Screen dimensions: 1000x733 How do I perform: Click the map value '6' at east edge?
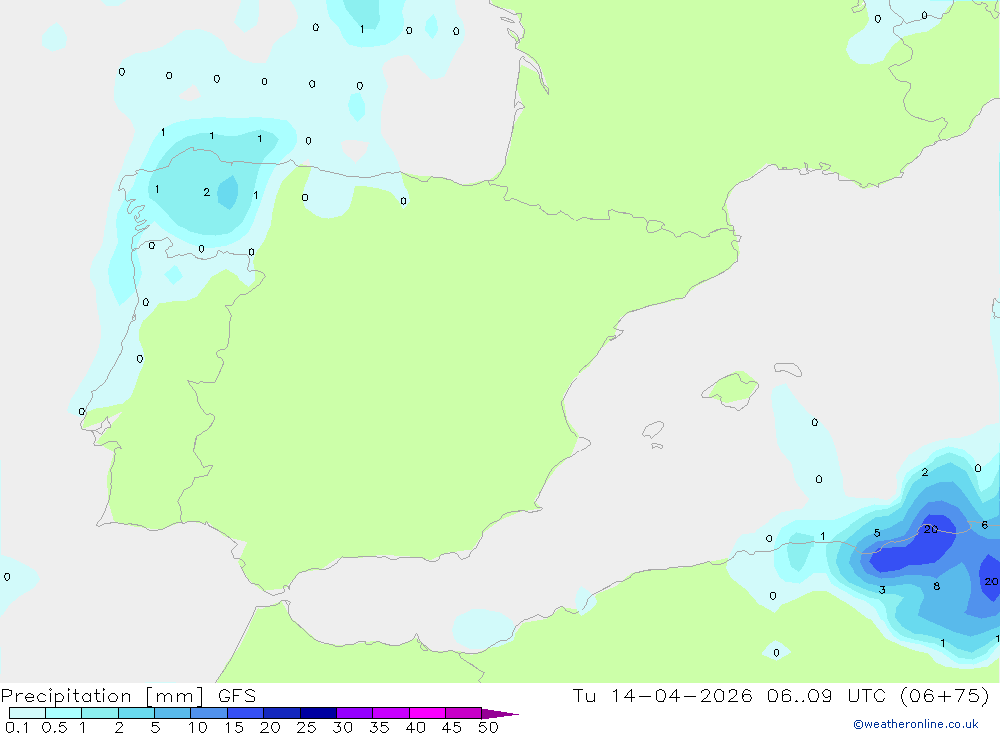[985, 525]
